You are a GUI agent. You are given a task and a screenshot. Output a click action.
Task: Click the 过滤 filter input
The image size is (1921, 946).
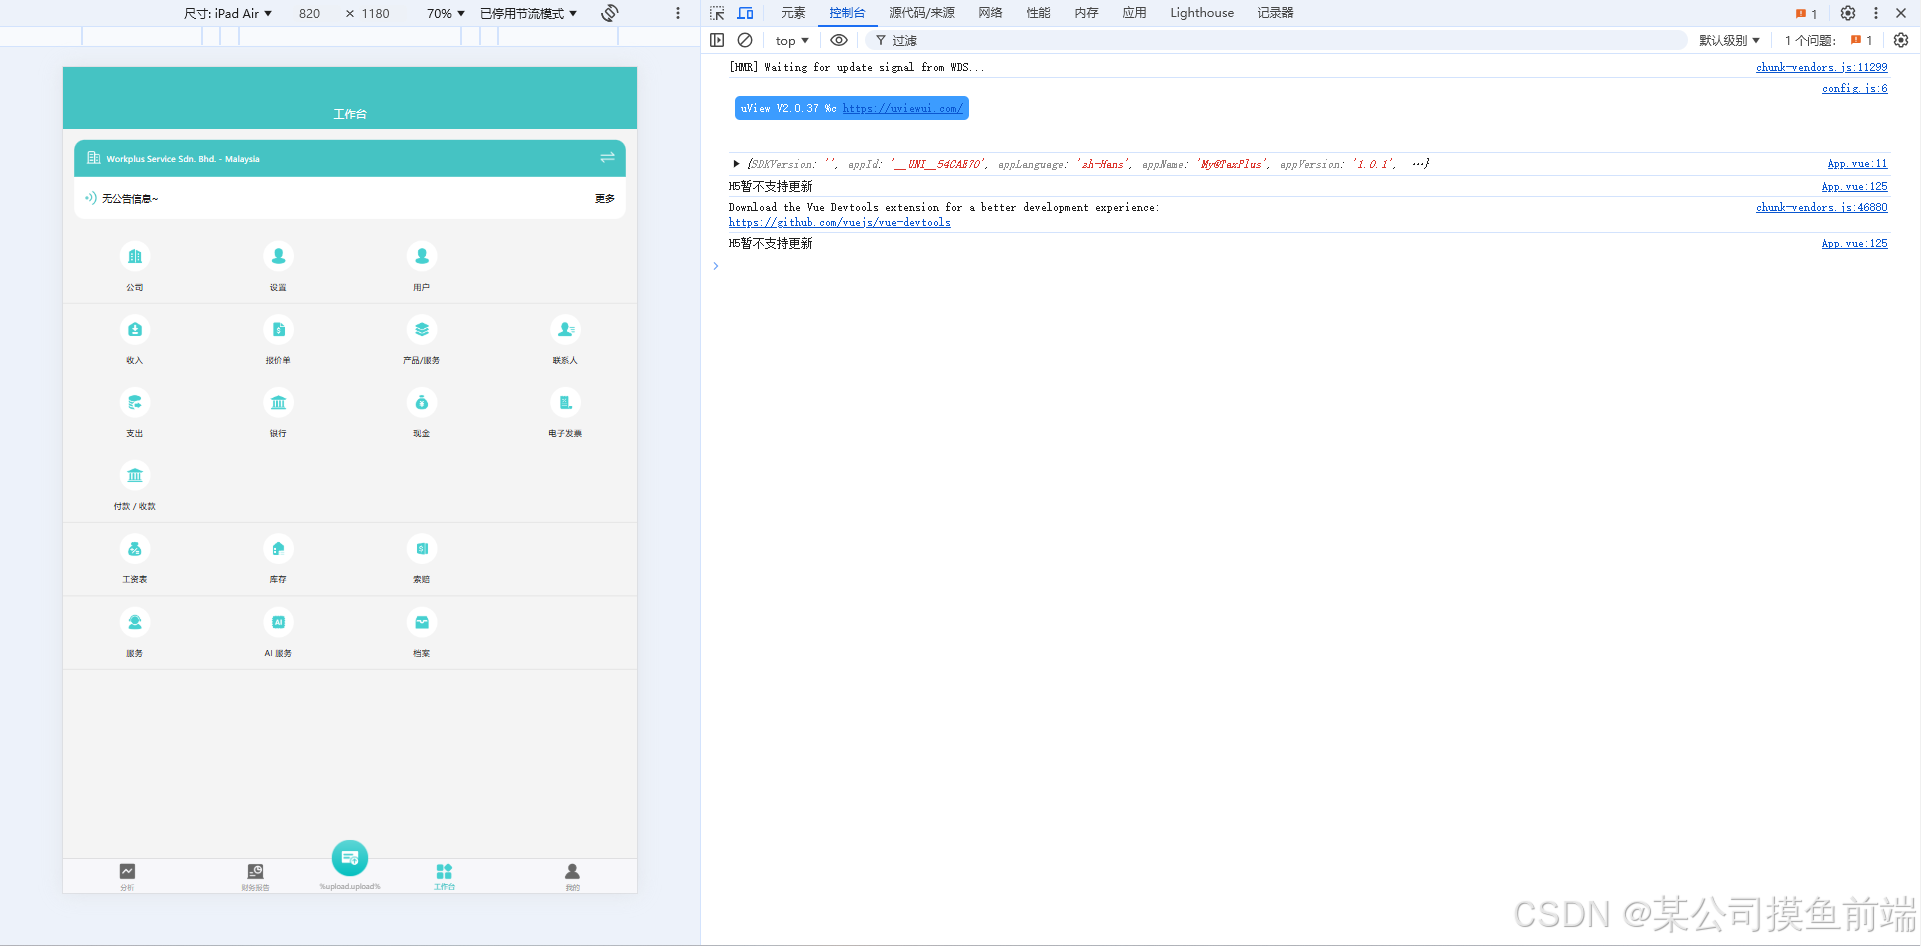pyautogui.click(x=1277, y=40)
